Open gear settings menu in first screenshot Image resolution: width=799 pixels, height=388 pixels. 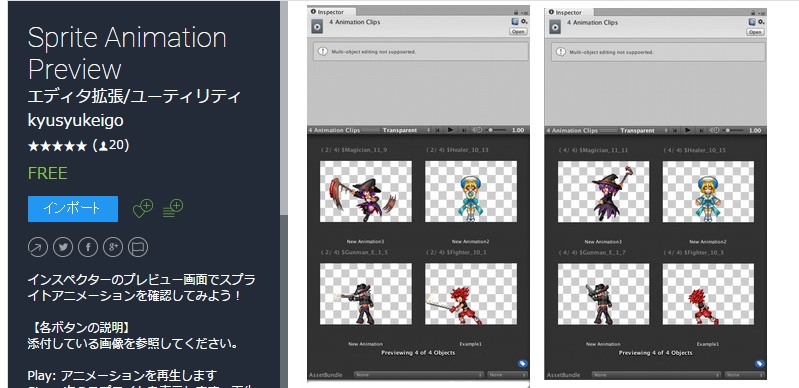point(524,21)
